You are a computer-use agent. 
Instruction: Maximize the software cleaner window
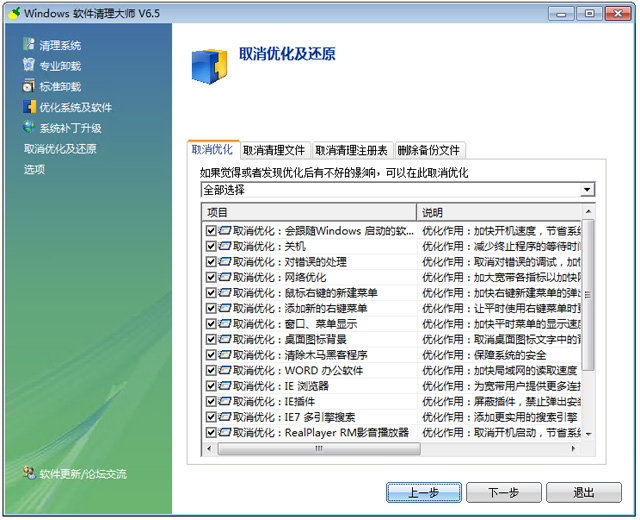click(589, 13)
